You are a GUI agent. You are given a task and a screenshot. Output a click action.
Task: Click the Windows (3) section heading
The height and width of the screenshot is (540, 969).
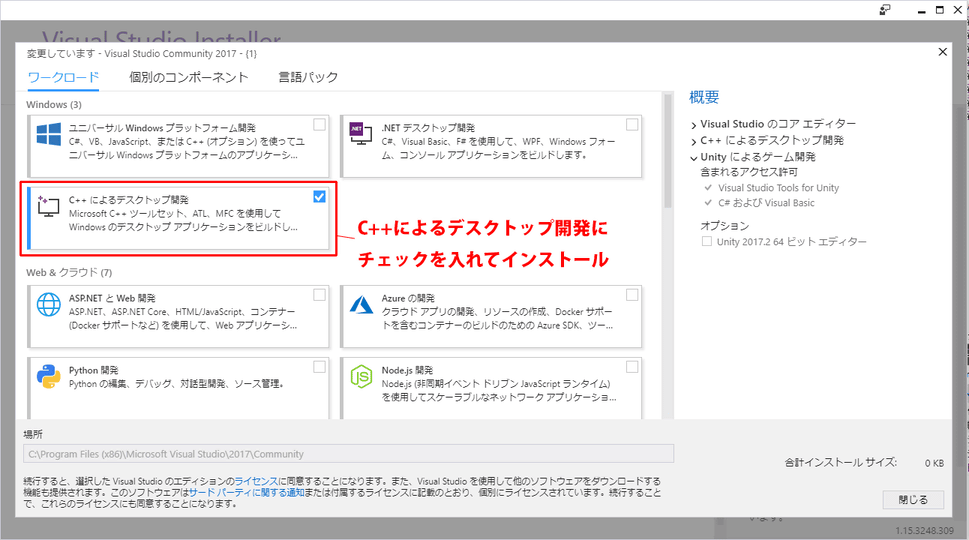54,104
